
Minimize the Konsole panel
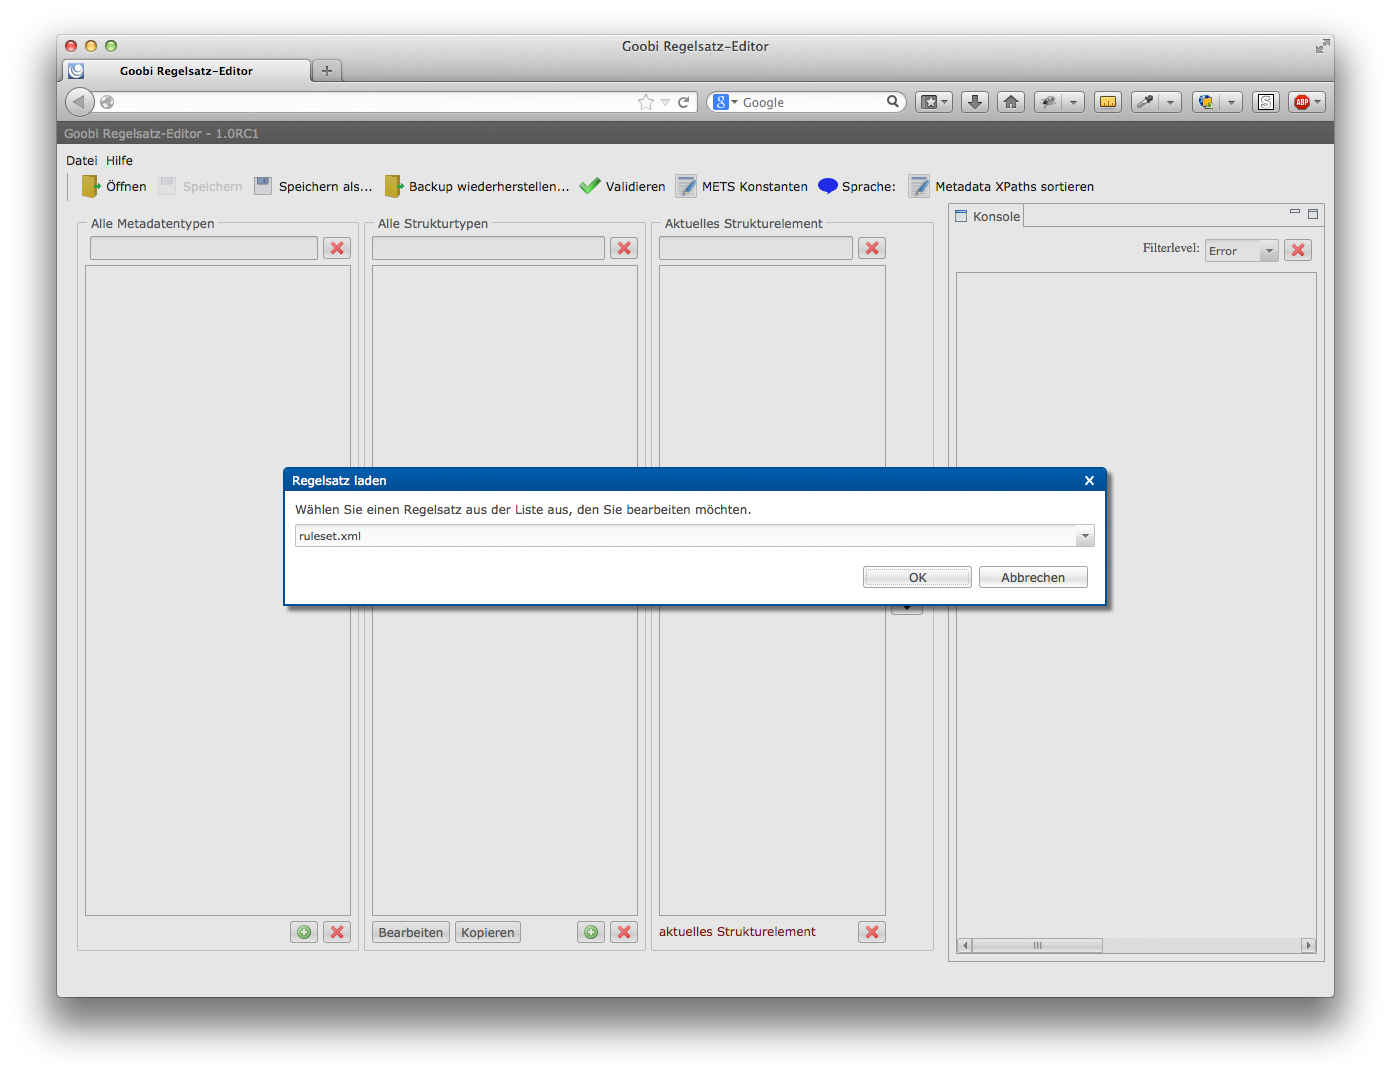point(1295,212)
